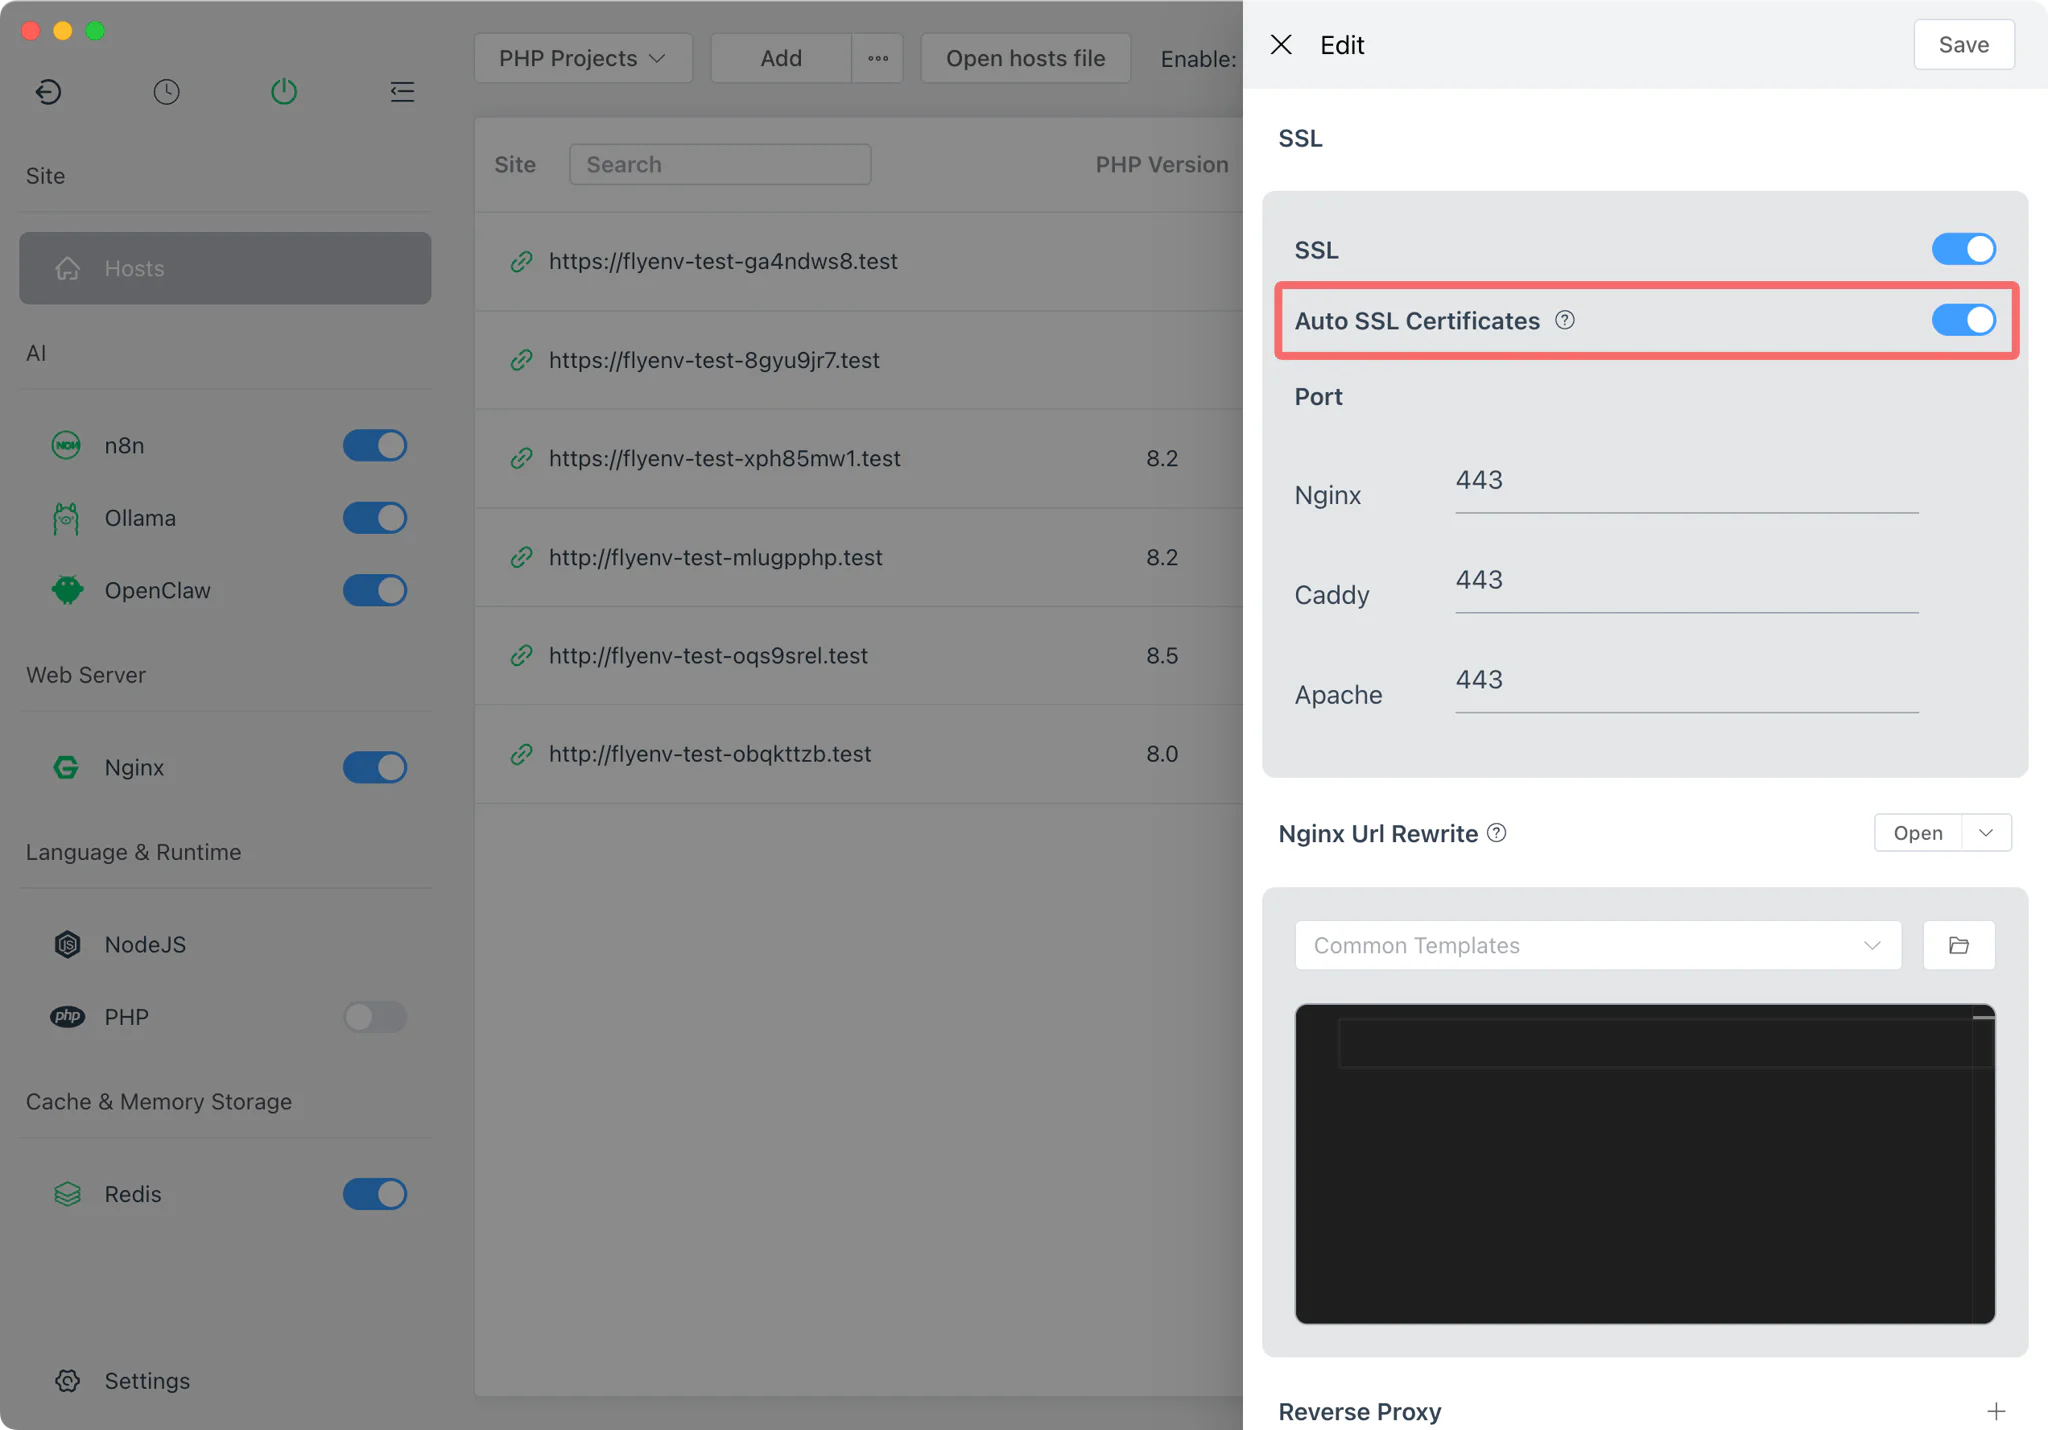This screenshot has width=2048, height=1430.
Task: Open Settings from the sidebar
Action: (x=146, y=1380)
